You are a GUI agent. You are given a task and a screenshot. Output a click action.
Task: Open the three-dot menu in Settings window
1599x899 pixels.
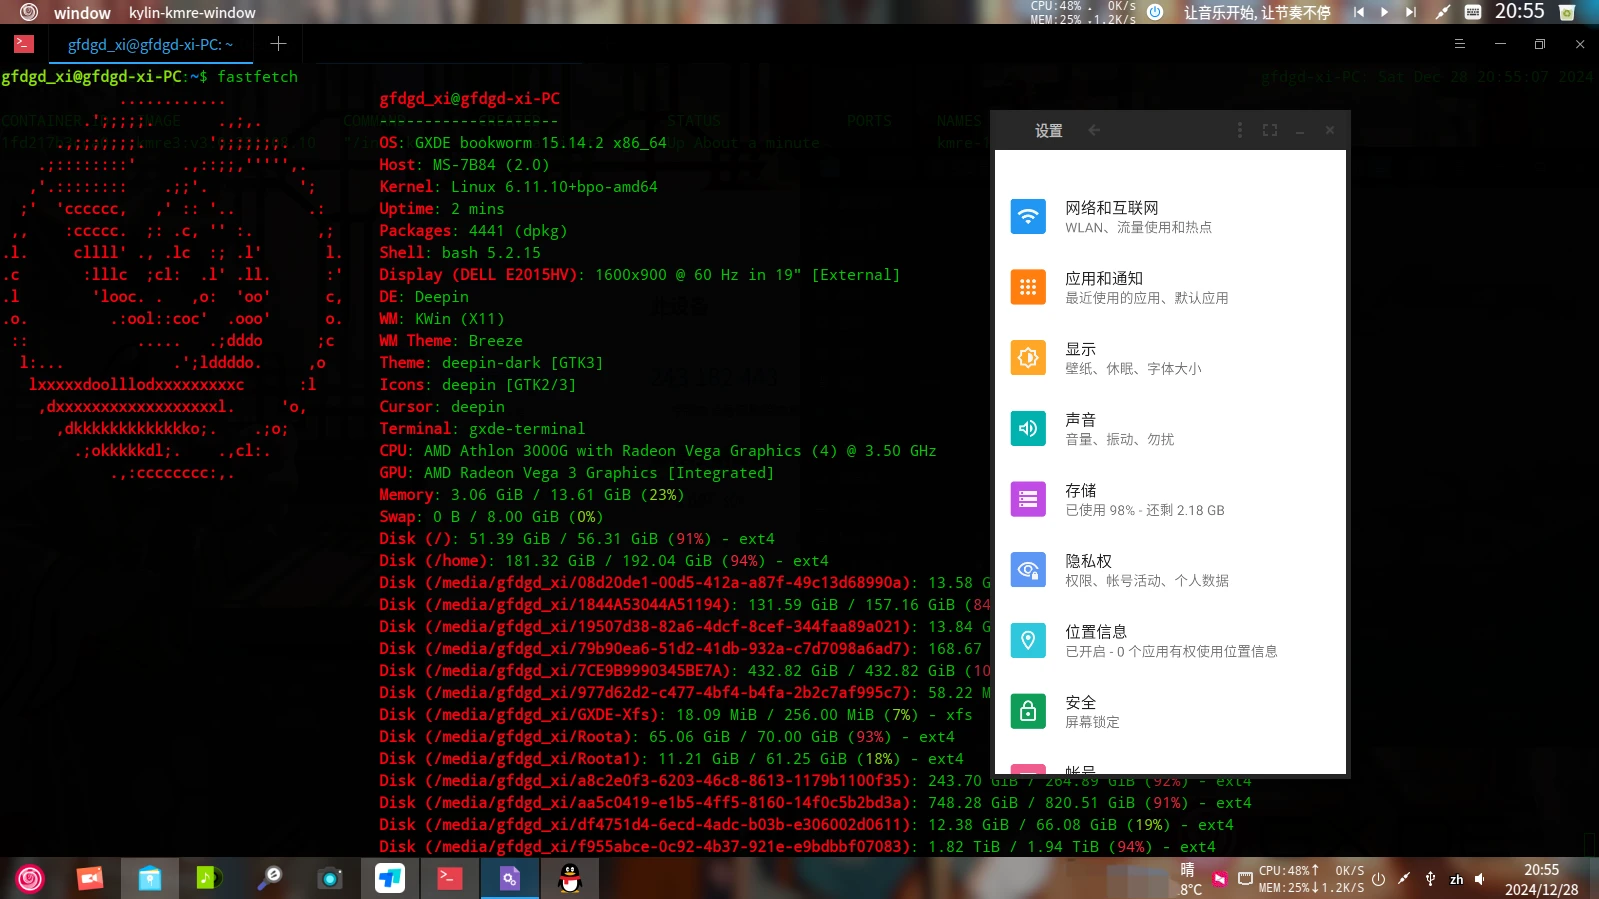coord(1240,130)
